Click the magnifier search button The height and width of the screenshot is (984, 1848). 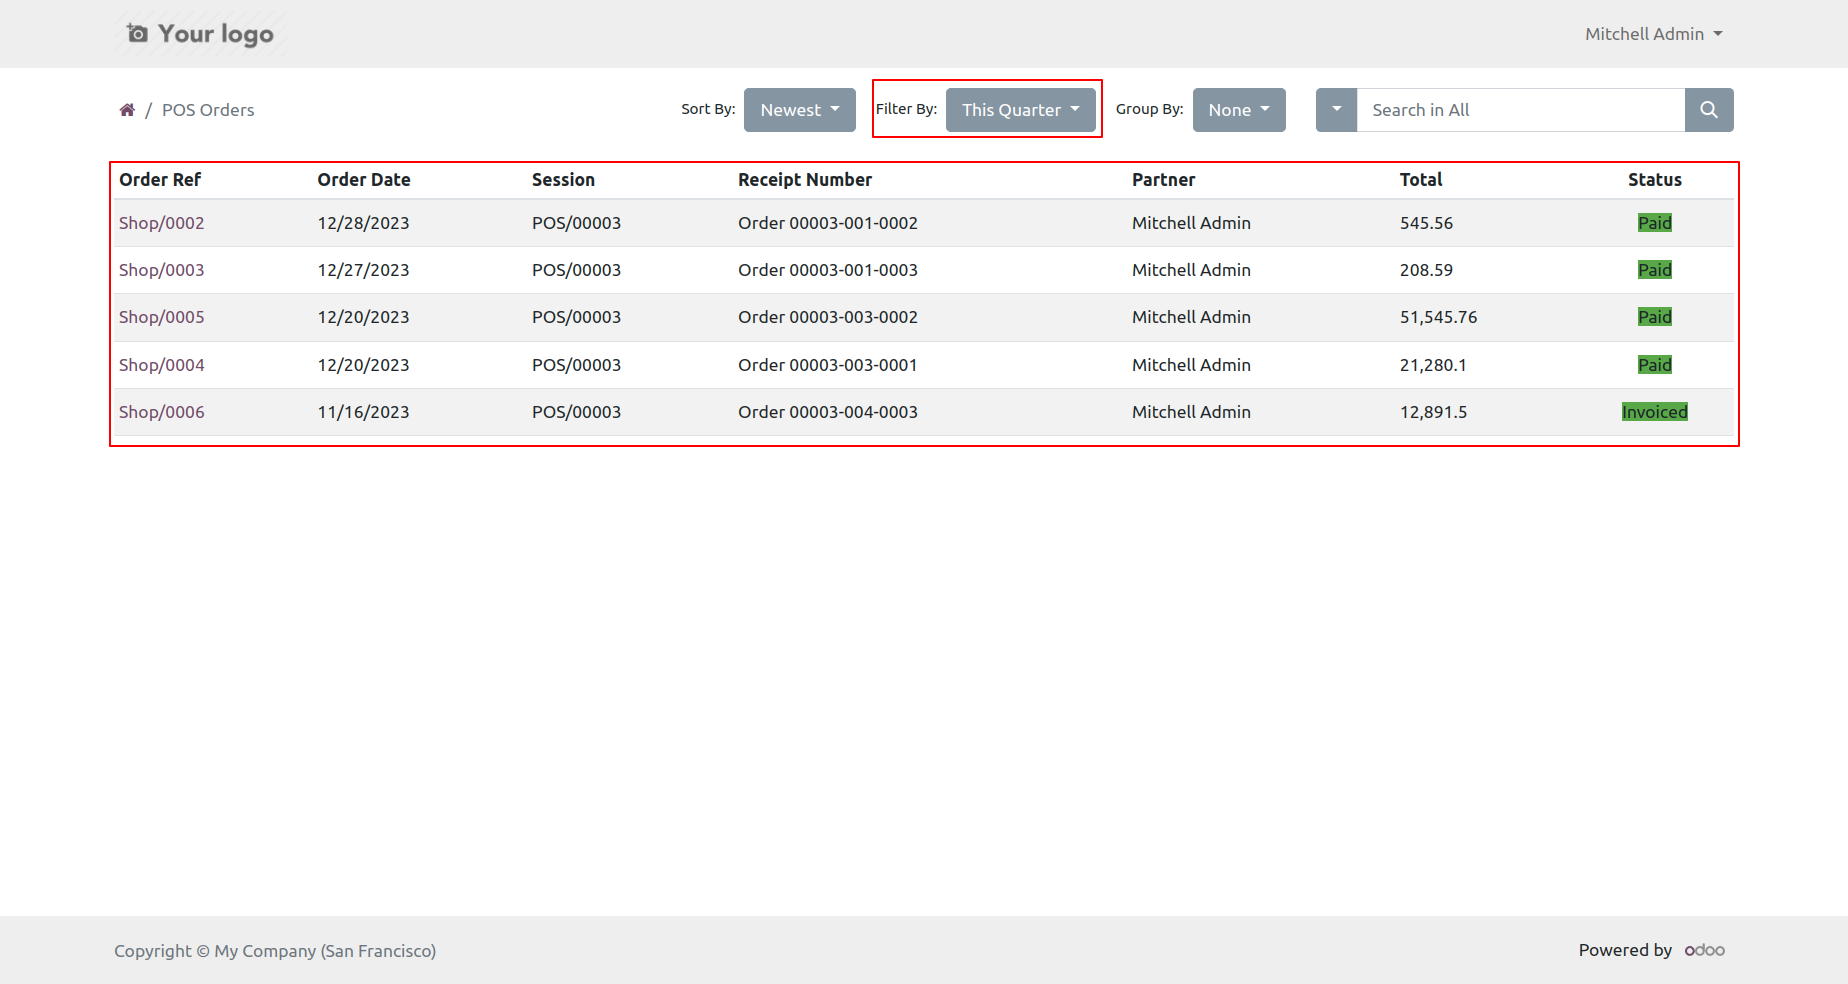pyautogui.click(x=1709, y=110)
